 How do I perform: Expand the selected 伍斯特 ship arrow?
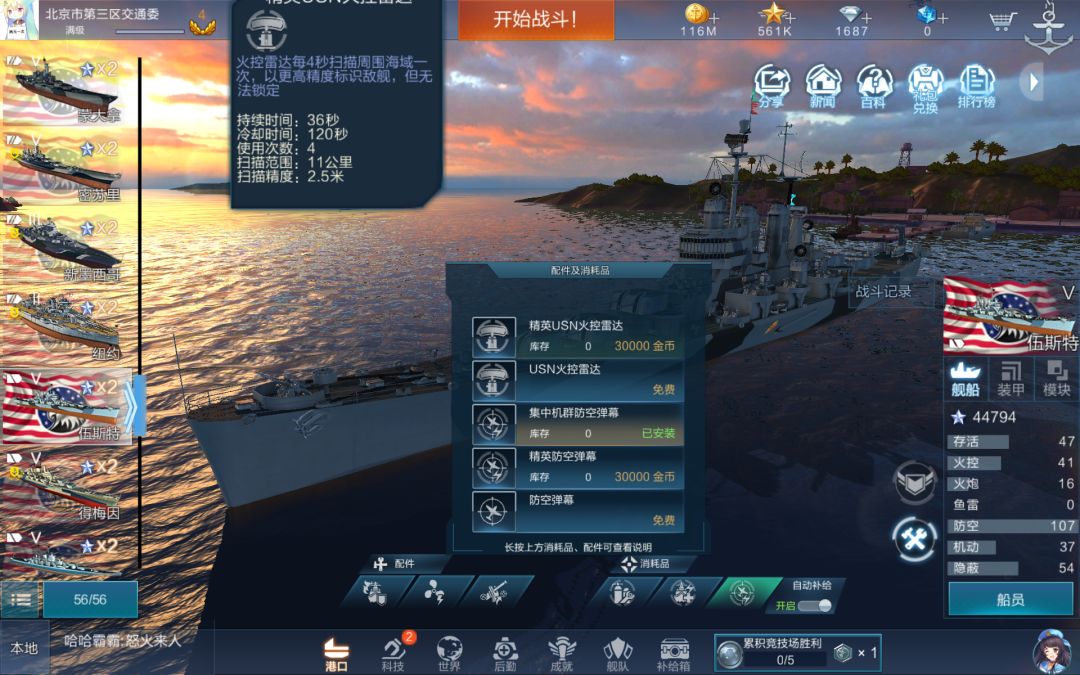click(x=134, y=406)
